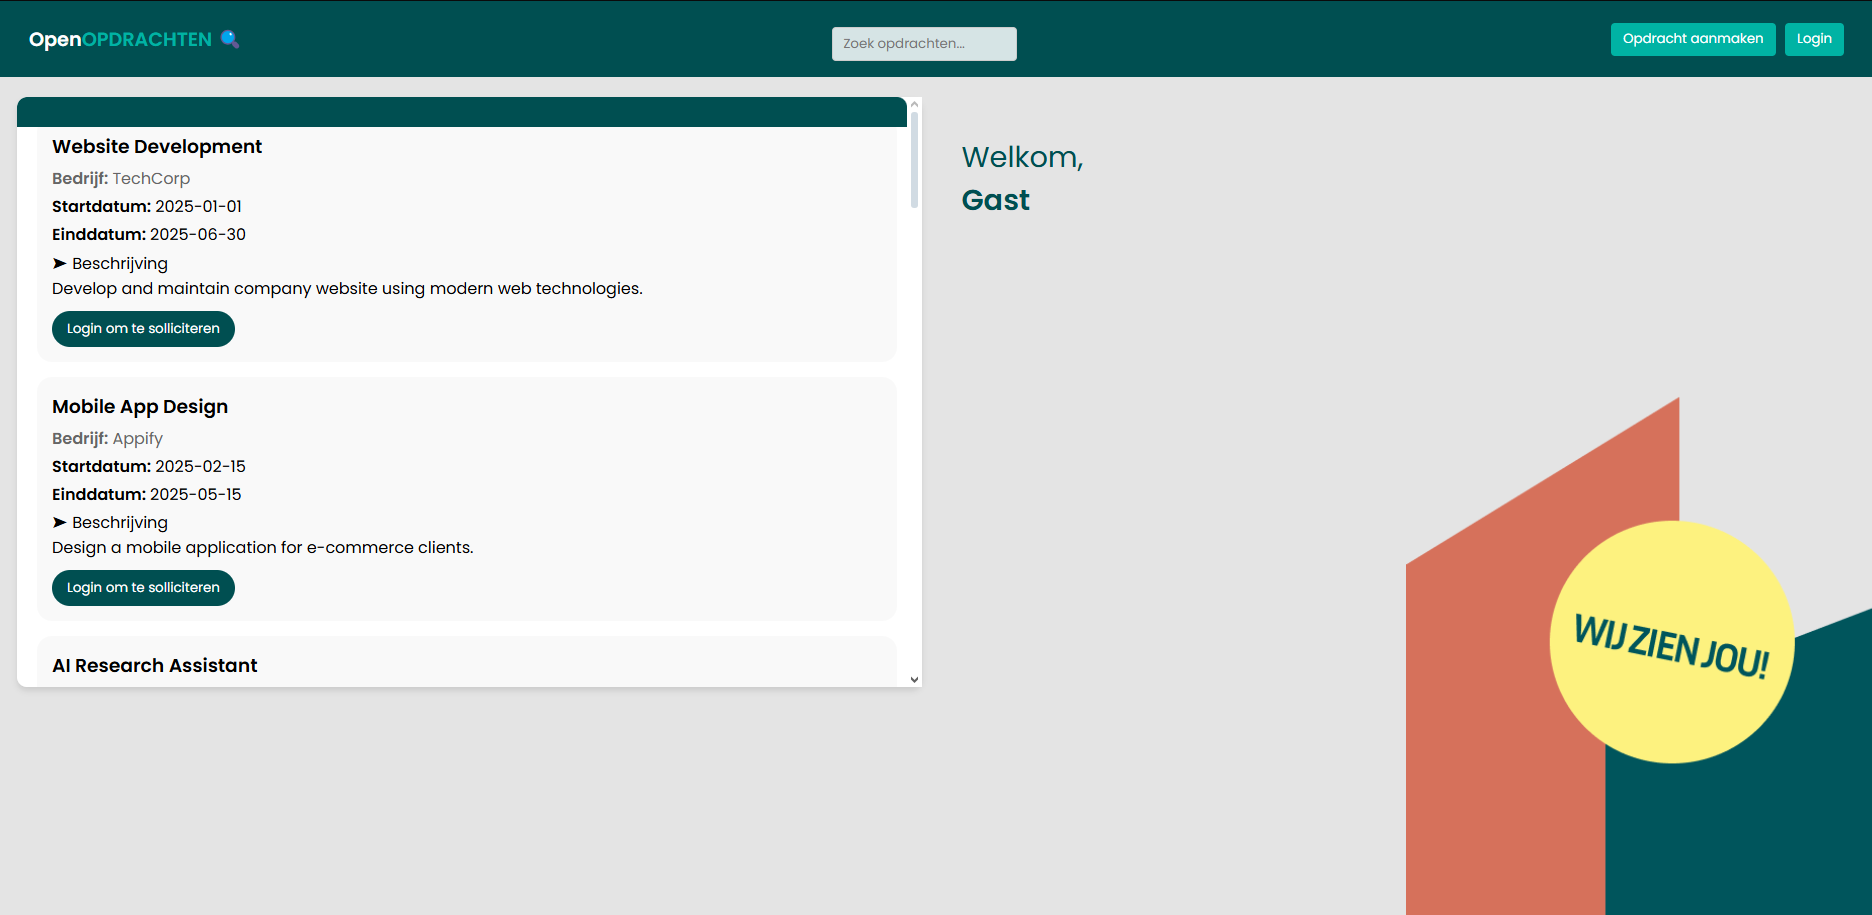Viewport: 1872px width, 915px height.
Task: Open the Login button in the header
Action: click(x=1813, y=39)
